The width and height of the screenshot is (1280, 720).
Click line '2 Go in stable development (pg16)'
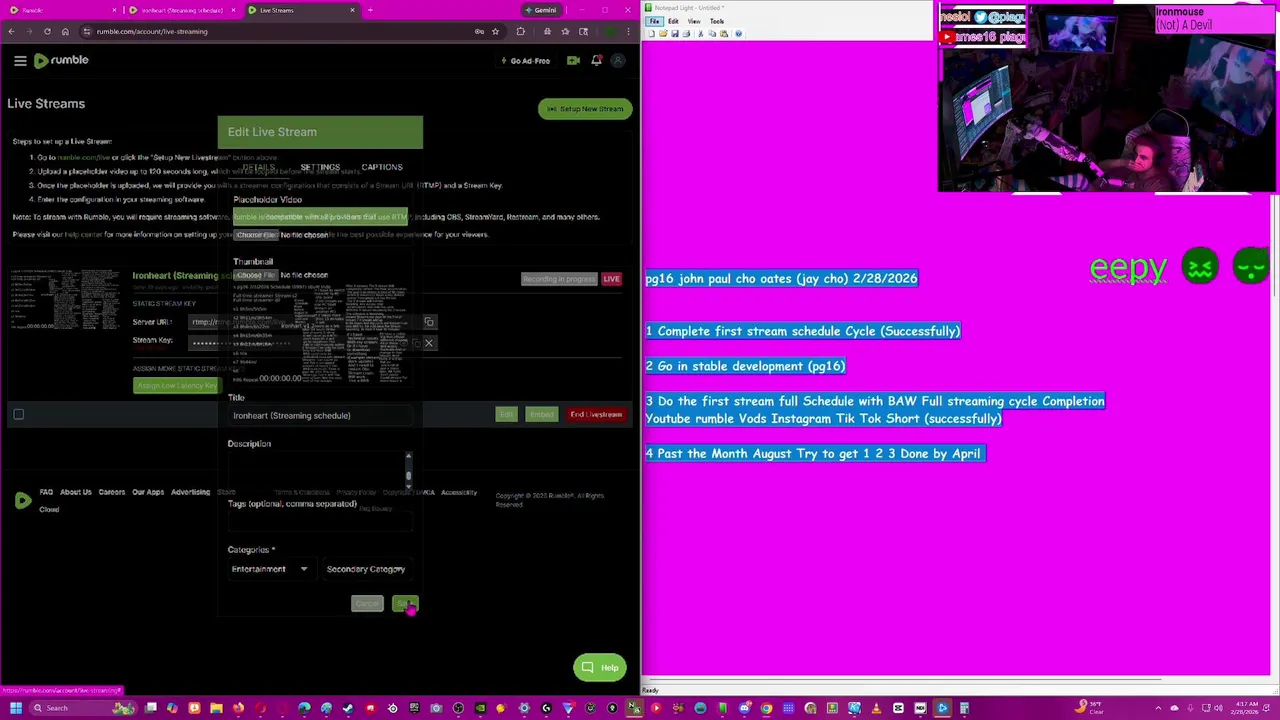tap(745, 366)
